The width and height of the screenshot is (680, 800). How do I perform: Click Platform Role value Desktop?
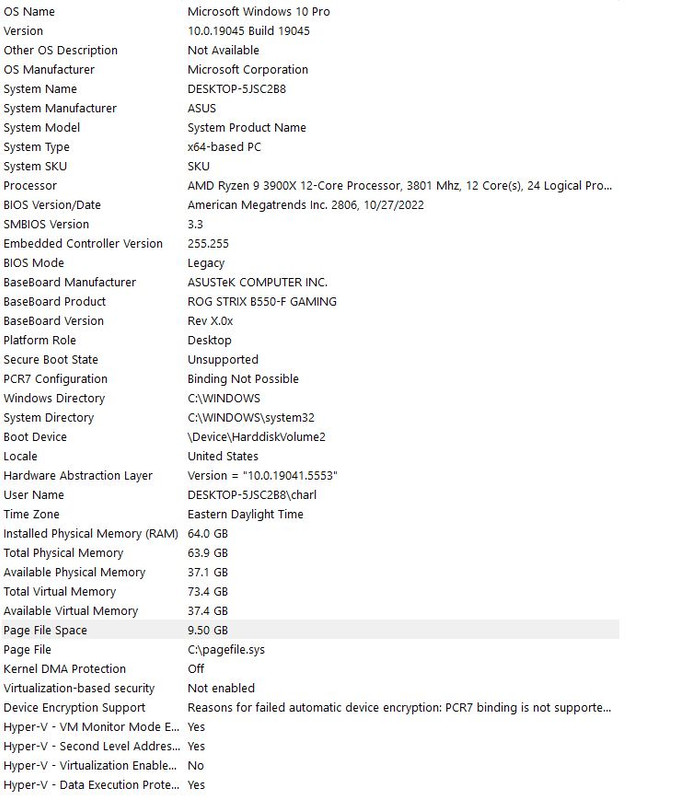click(x=209, y=340)
